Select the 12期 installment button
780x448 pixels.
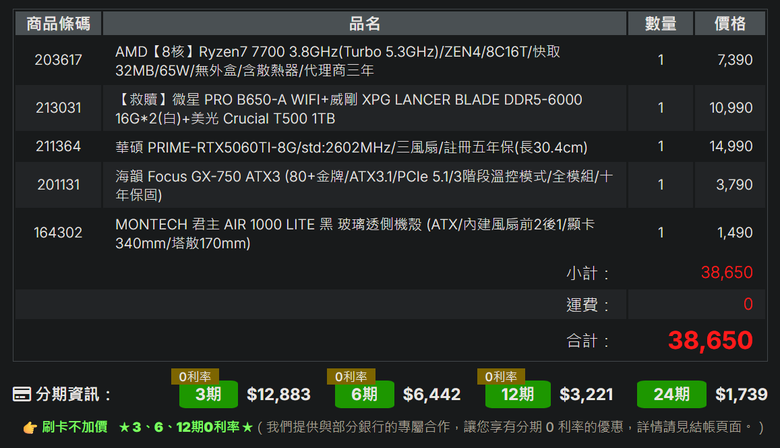point(517,394)
